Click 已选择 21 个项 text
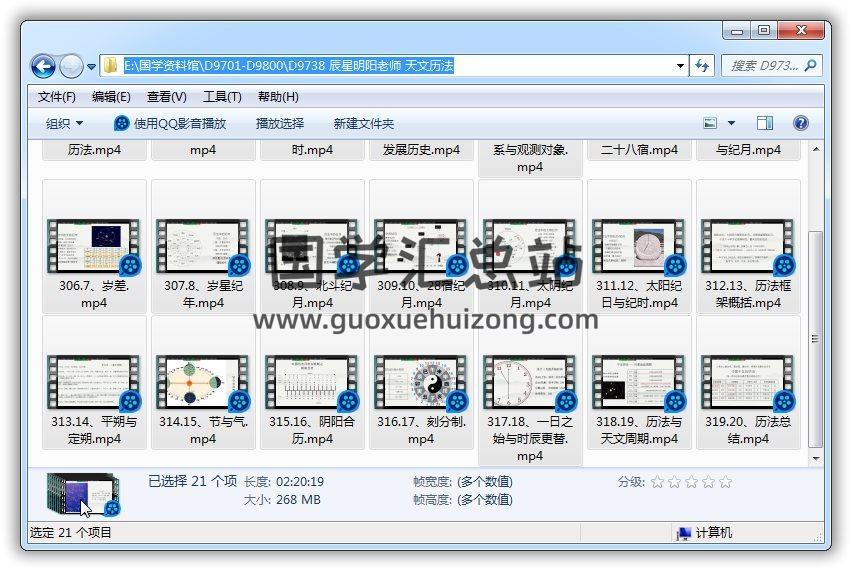Viewport: 852px width, 571px height. pos(192,481)
